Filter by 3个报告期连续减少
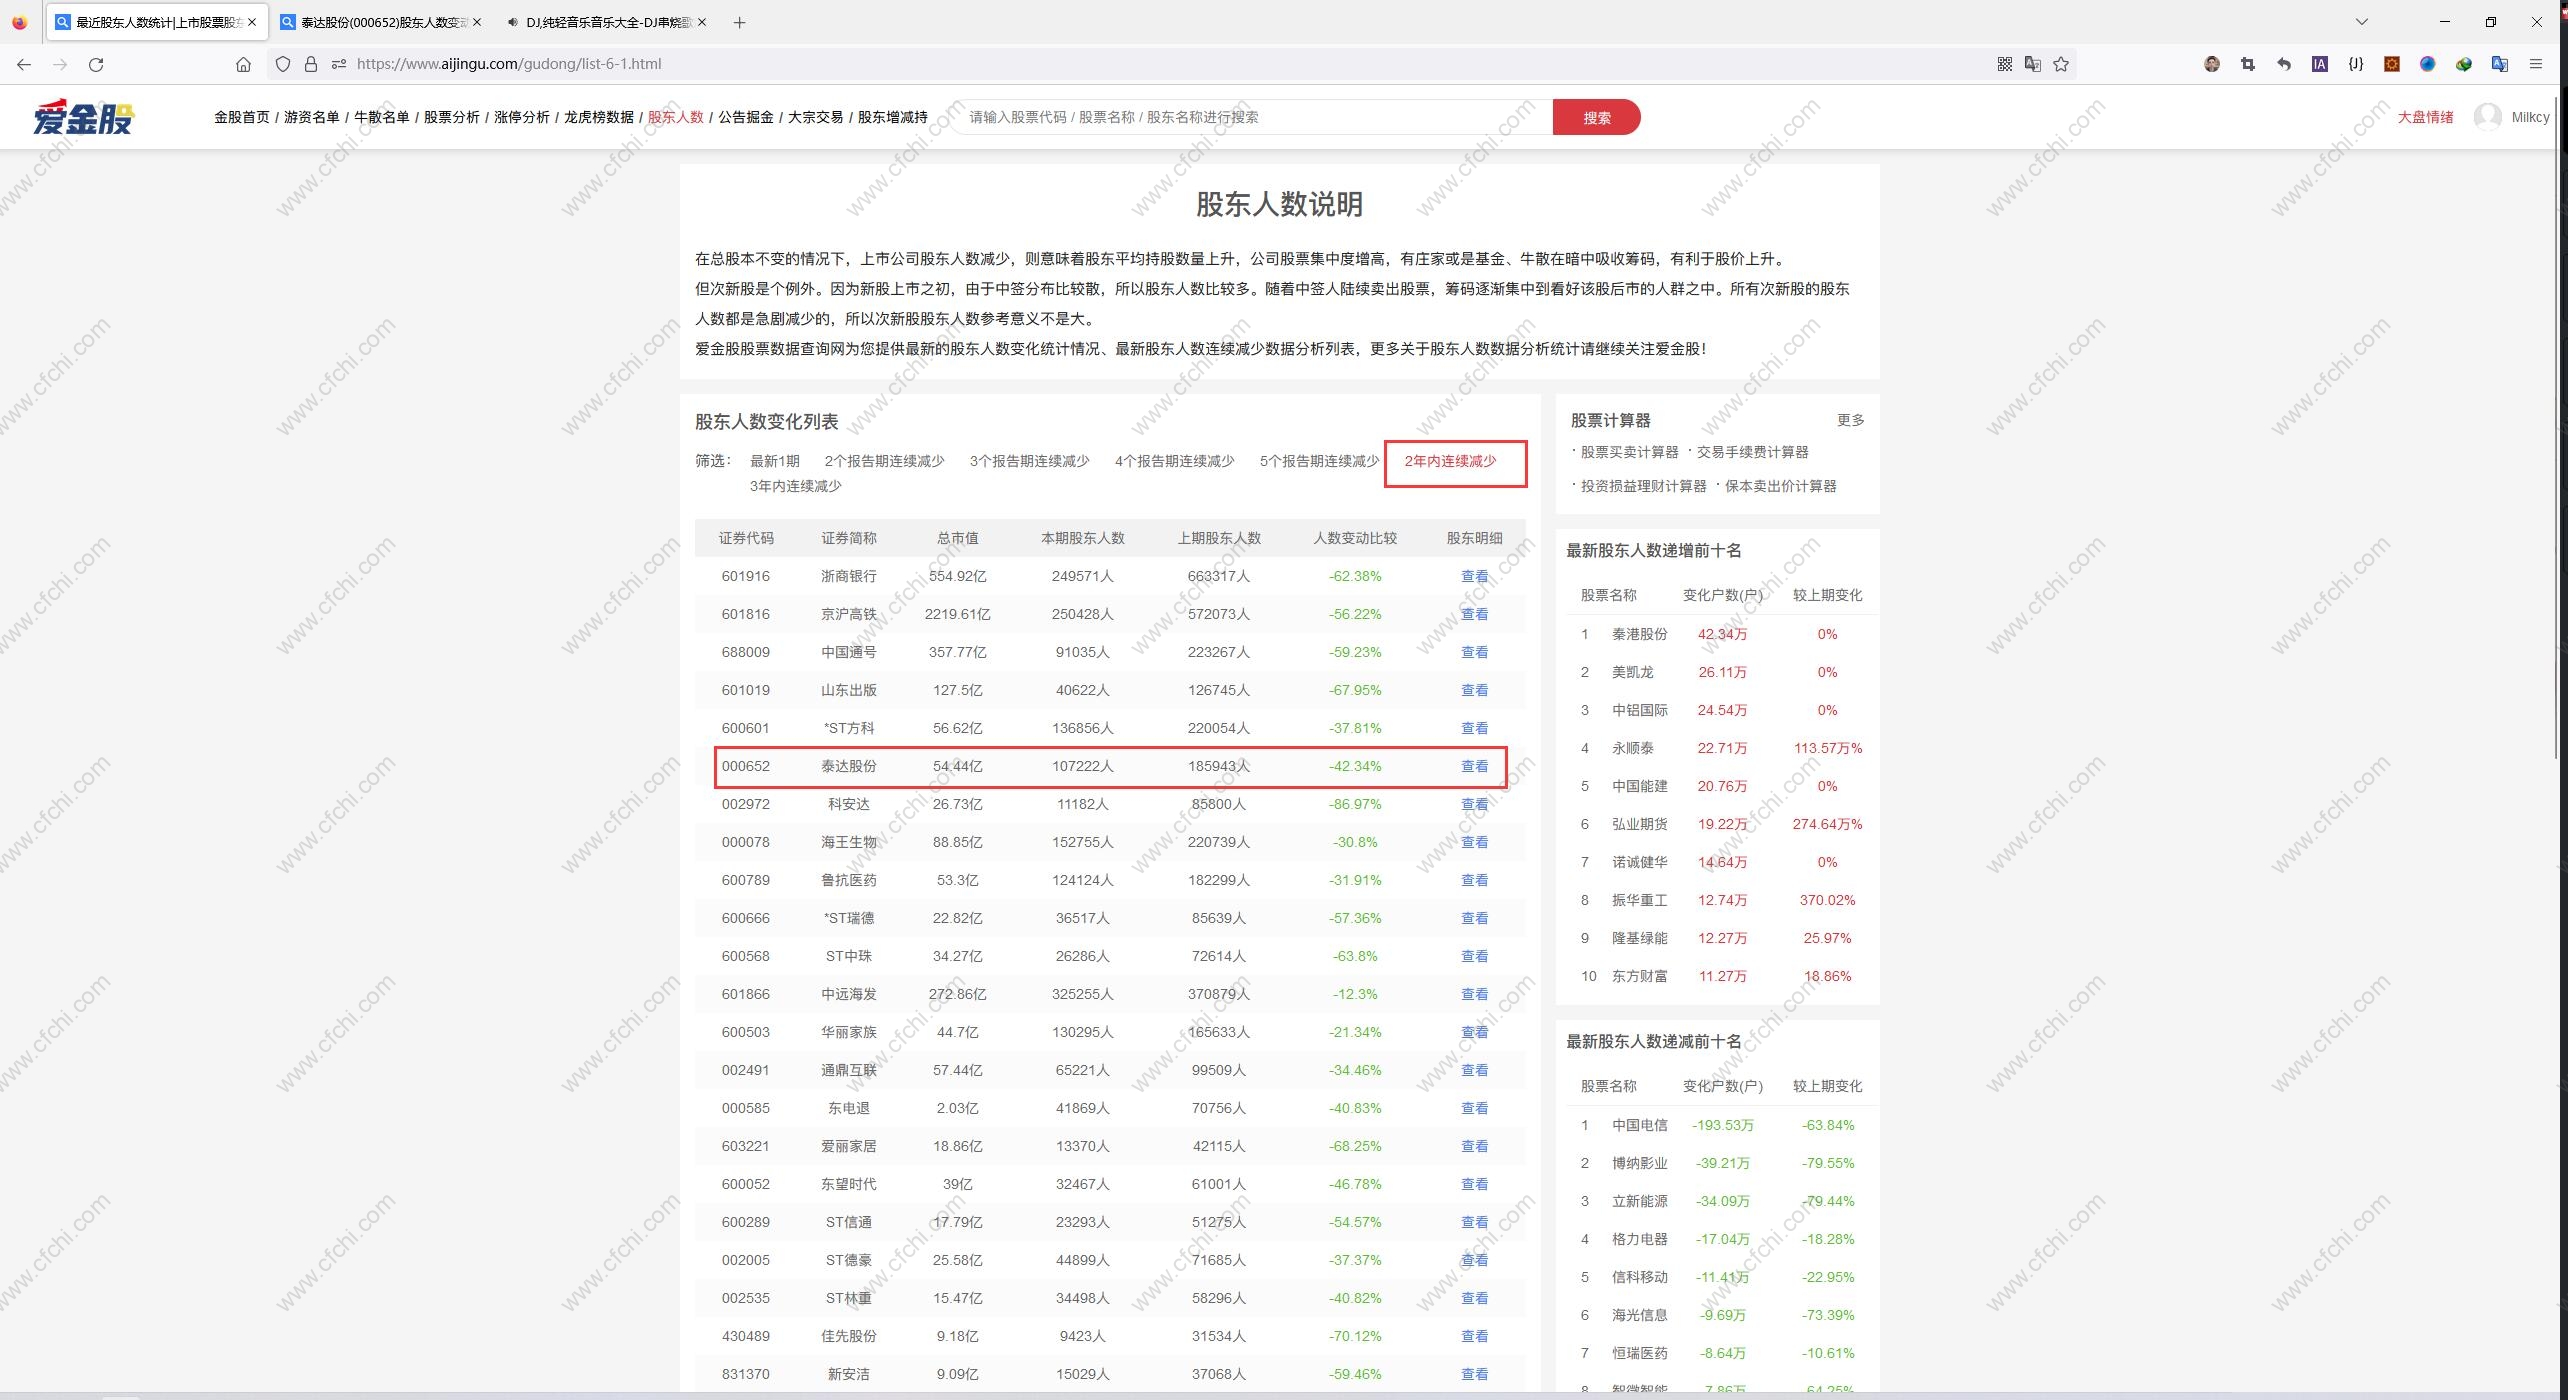2568x1400 pixels. point(1029,461)
